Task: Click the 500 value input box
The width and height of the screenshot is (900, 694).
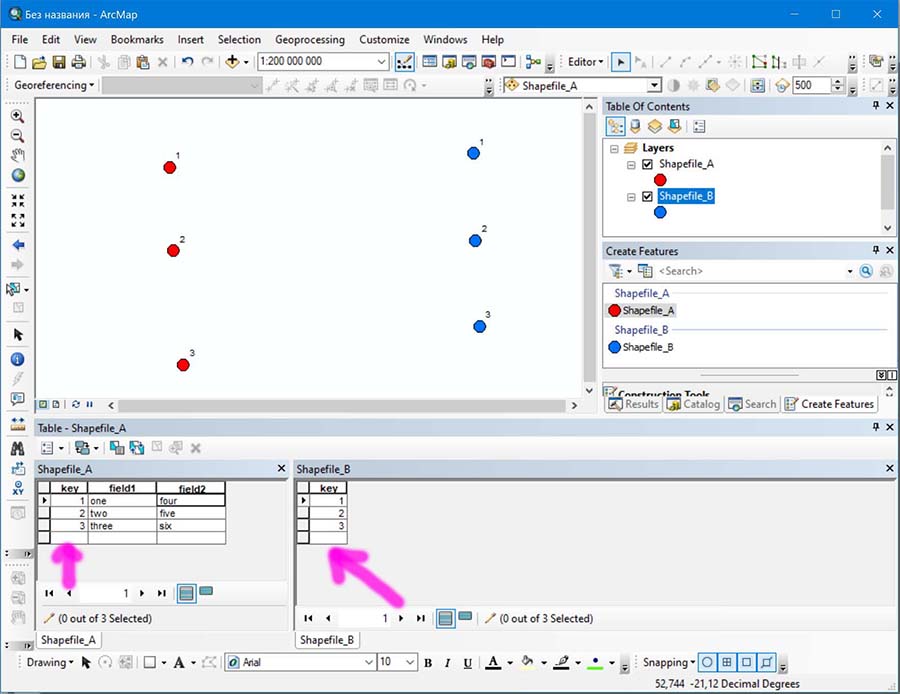Action: tap(811, 86)
